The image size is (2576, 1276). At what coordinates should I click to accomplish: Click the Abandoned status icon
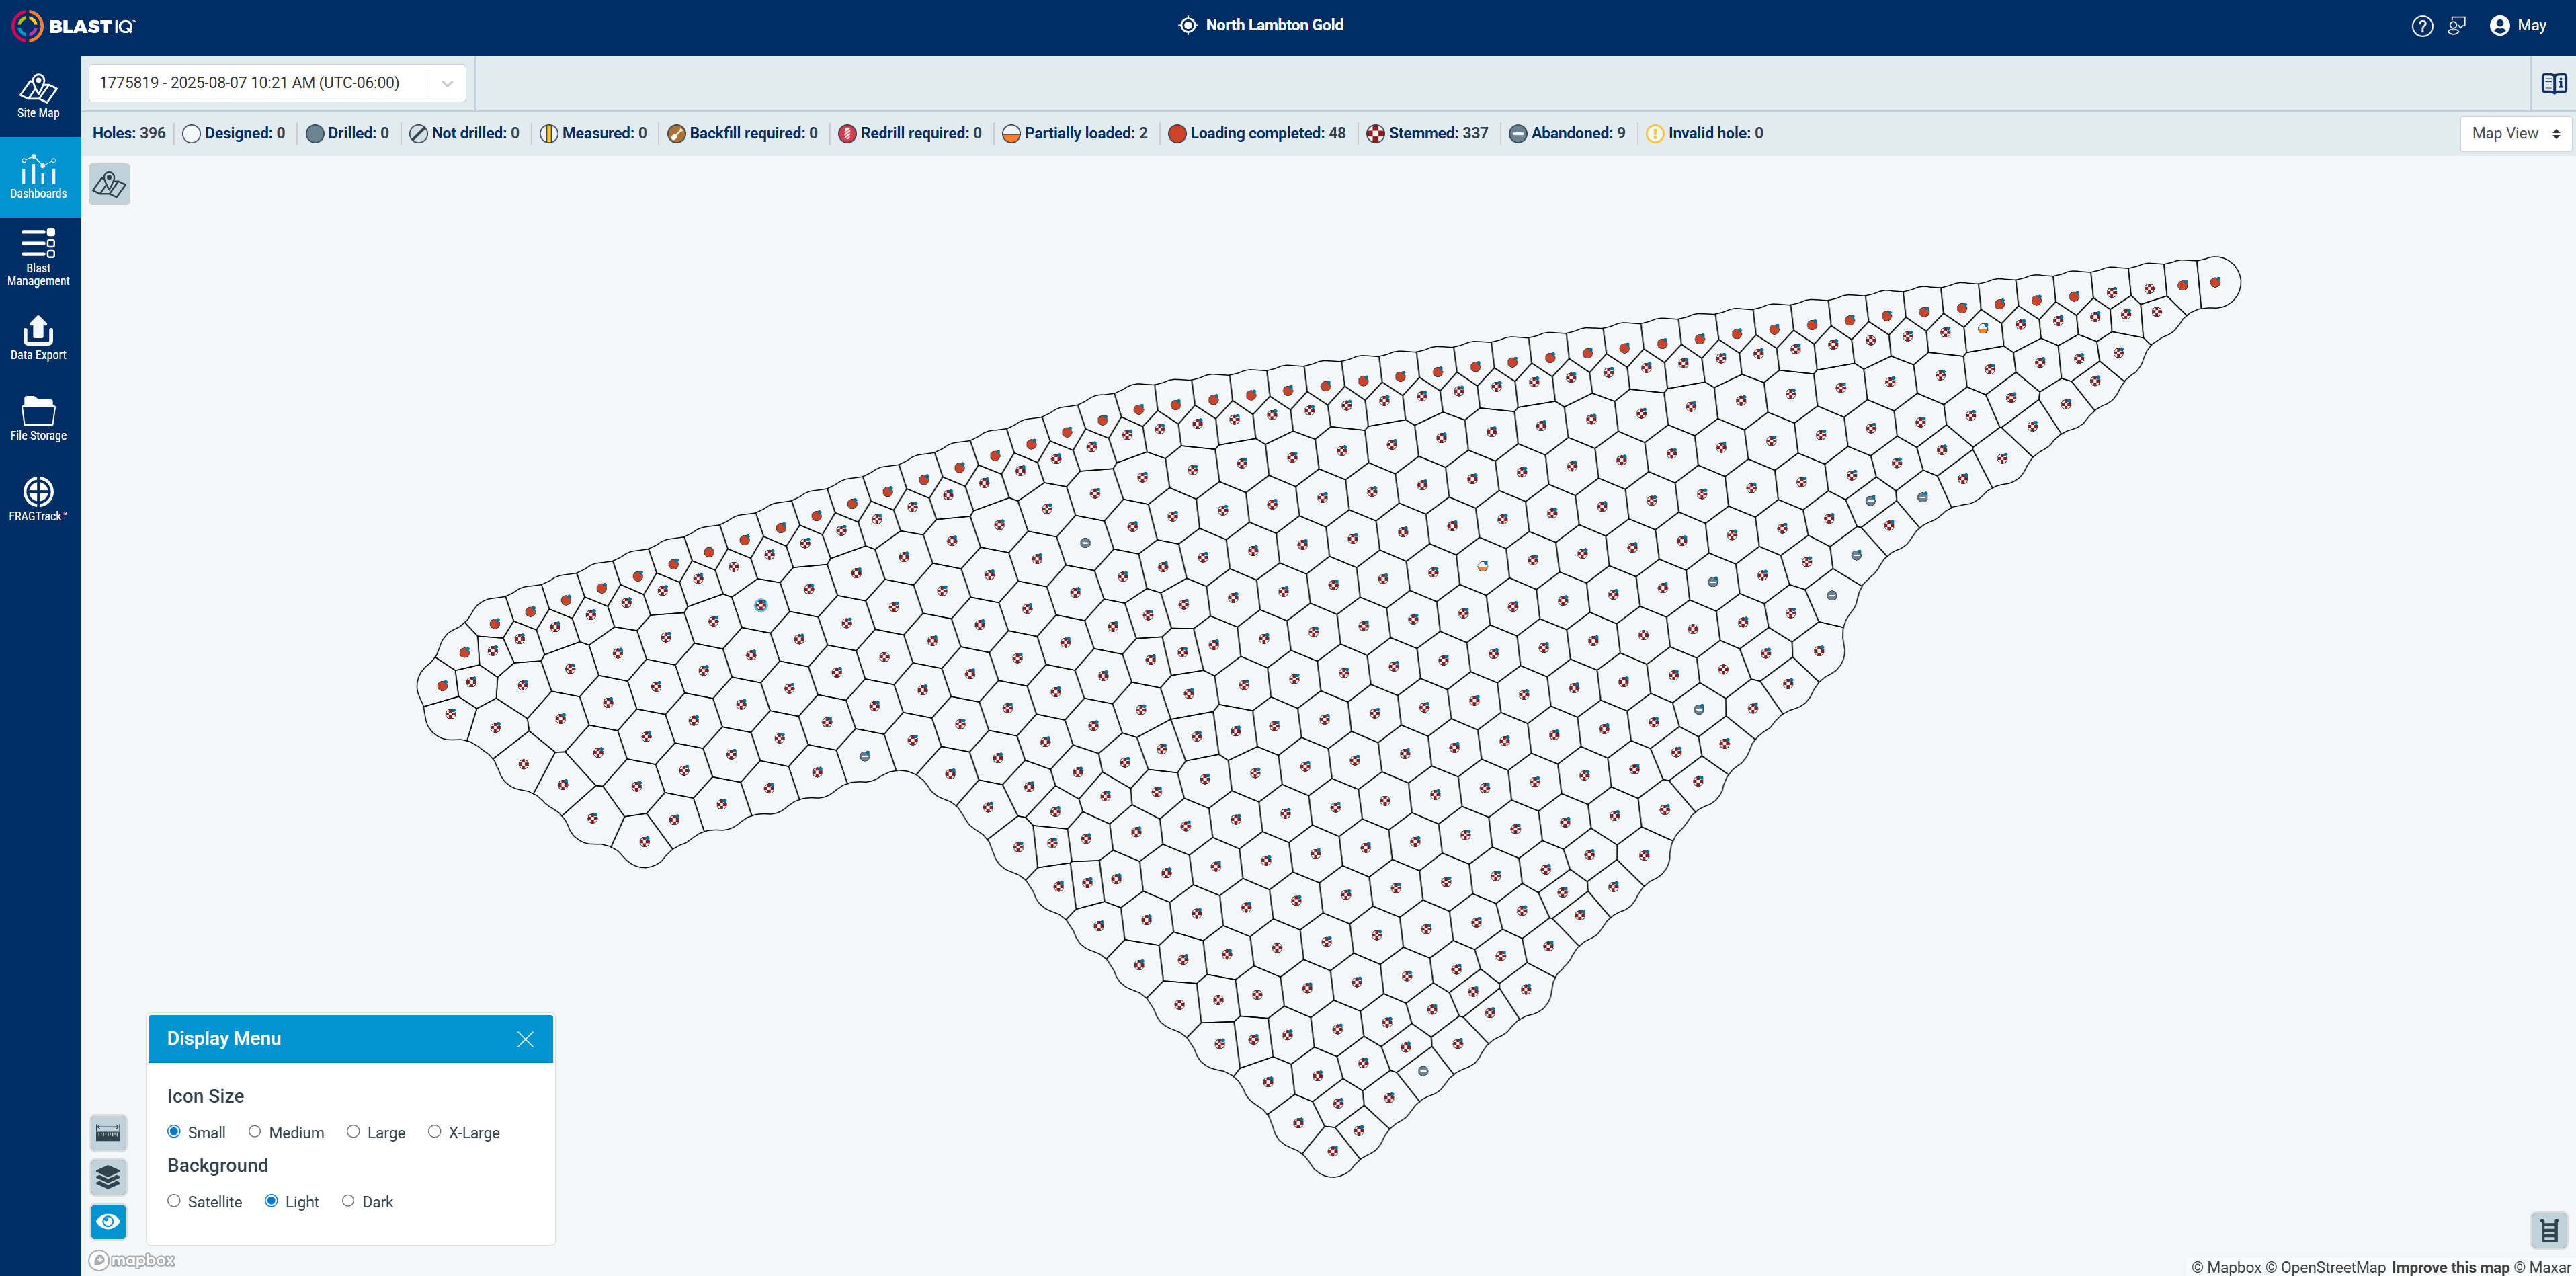(1518, 134)
